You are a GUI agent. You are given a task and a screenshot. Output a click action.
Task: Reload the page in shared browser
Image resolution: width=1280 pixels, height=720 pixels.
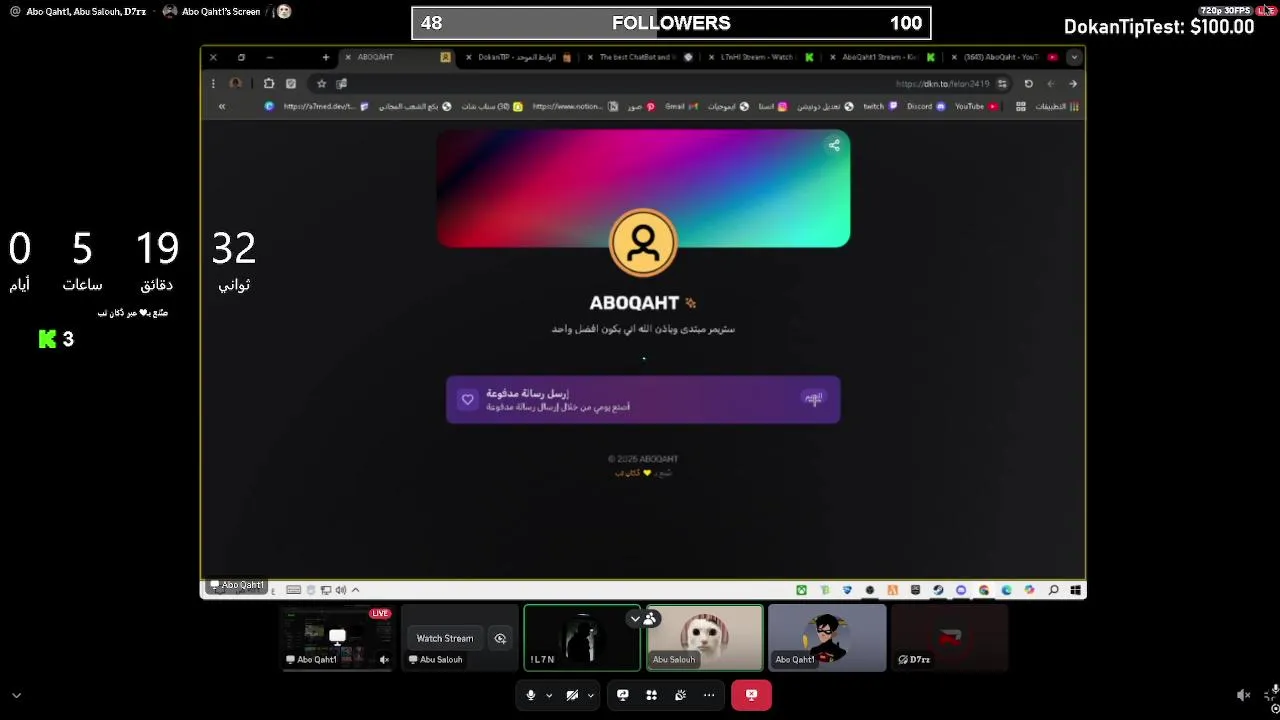(1028, 84)
